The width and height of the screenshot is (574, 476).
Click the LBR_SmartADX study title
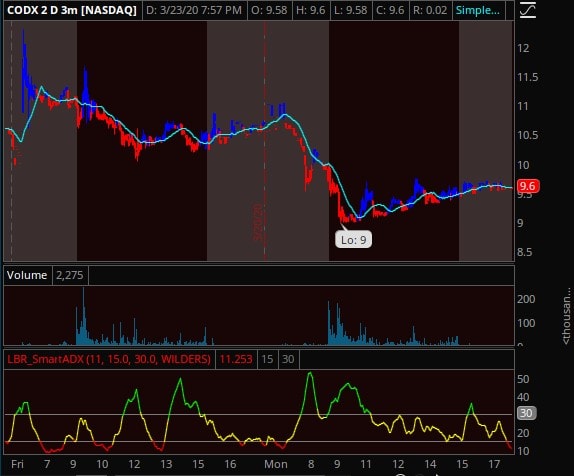[109, 359]
